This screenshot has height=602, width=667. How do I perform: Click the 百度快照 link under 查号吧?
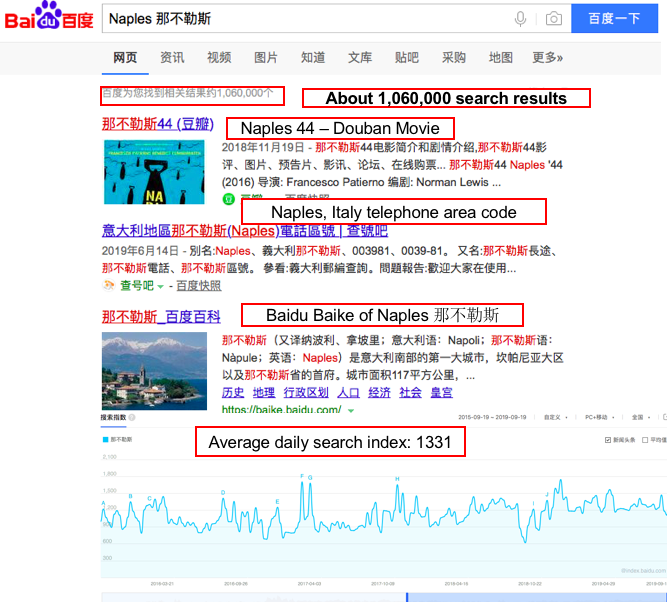199,285
